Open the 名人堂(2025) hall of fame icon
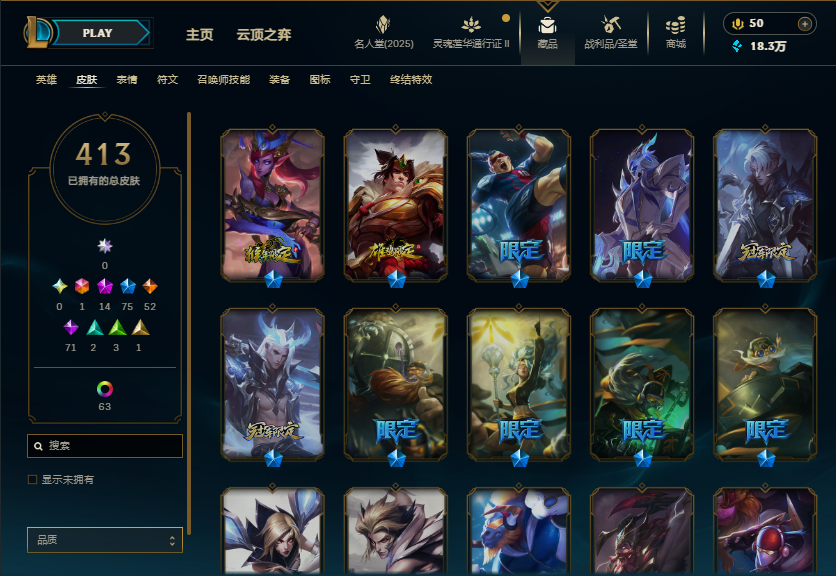Viewport: 836px width, 576px height. [383, 25]
